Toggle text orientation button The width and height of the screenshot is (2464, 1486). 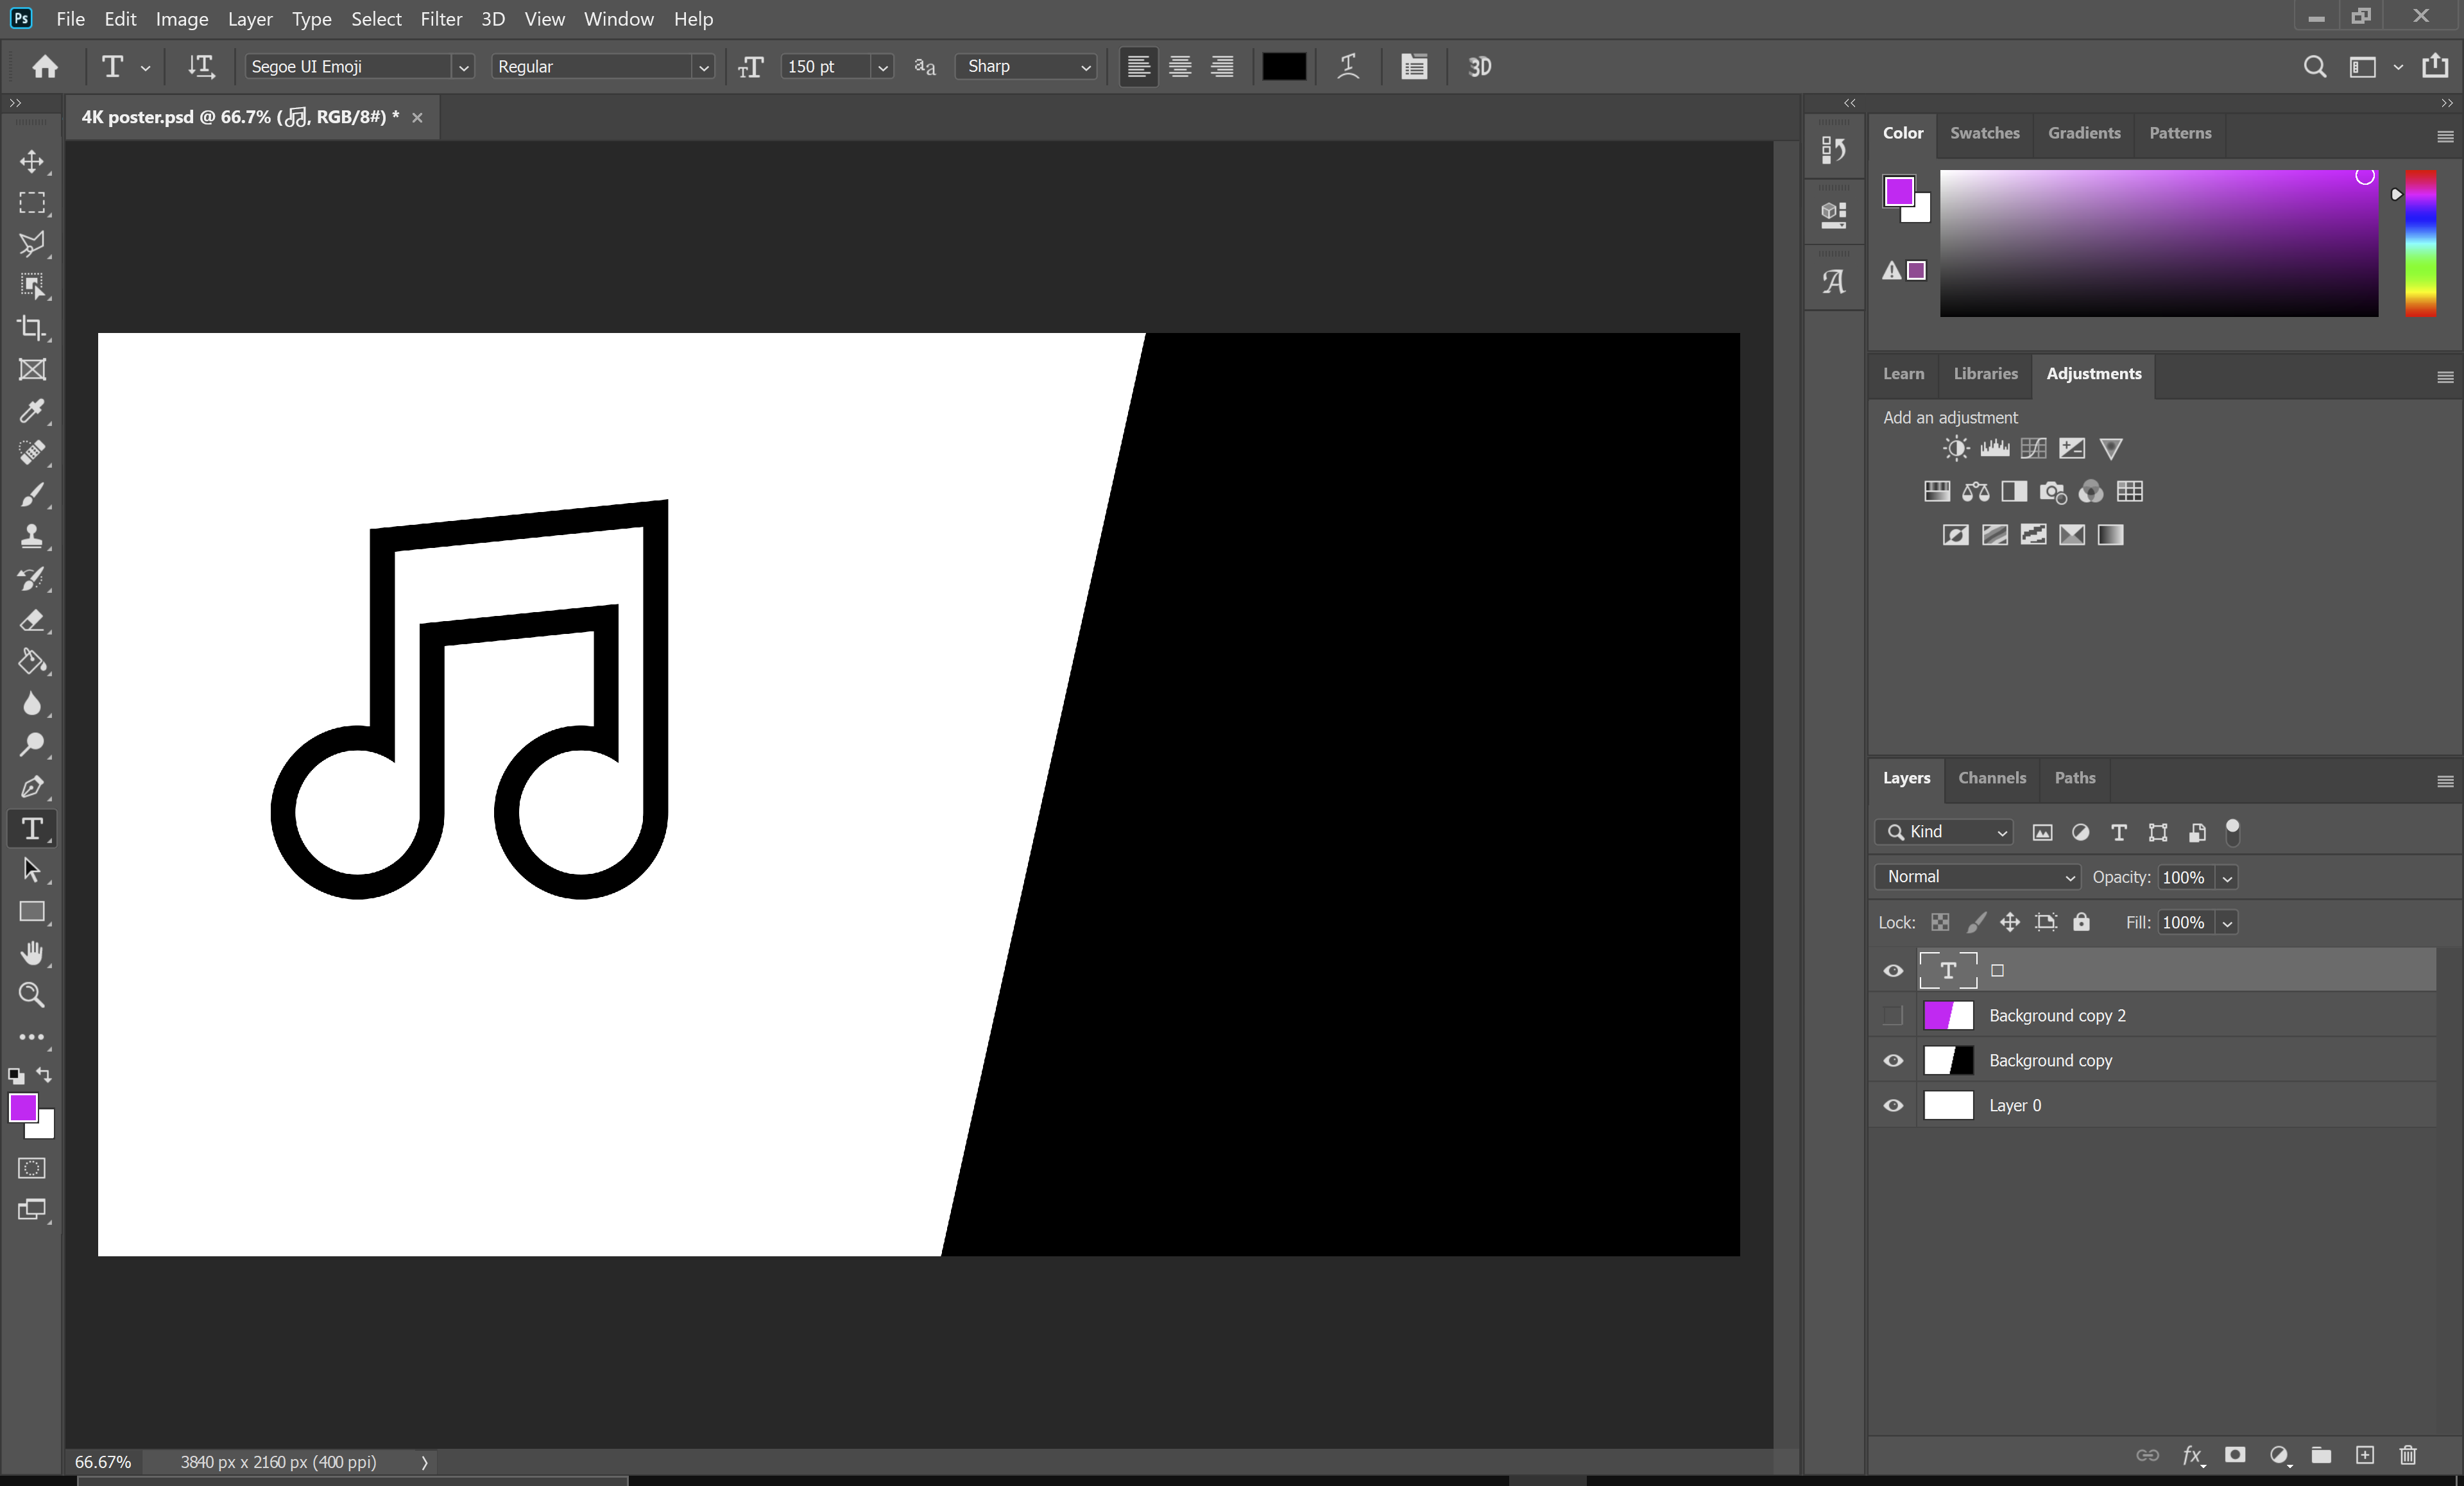click(x=201, y=67)
